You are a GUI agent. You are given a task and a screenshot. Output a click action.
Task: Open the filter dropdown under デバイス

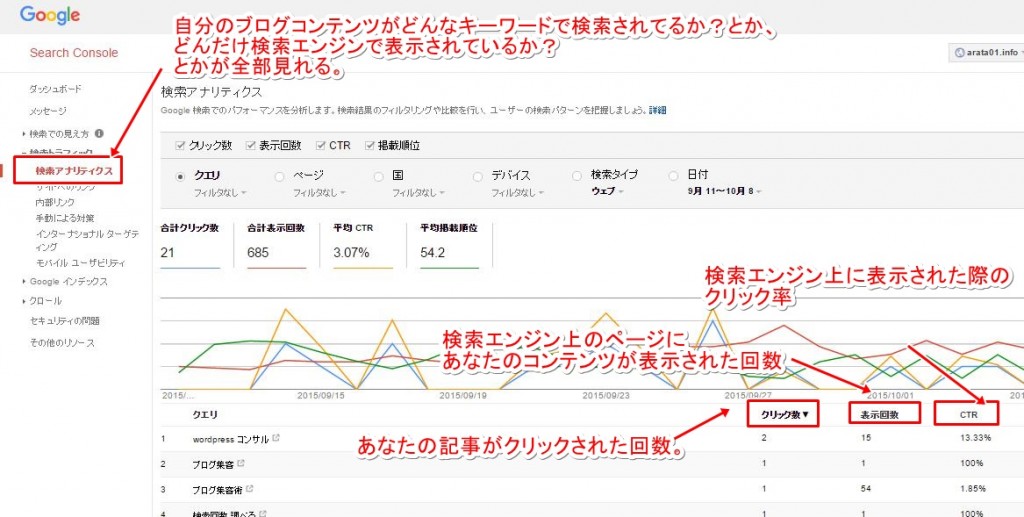pos(517,193)
